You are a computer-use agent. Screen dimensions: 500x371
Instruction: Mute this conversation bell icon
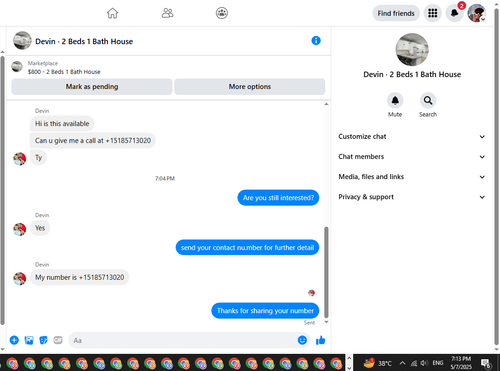pyautogui.click(x=395, y=100)
